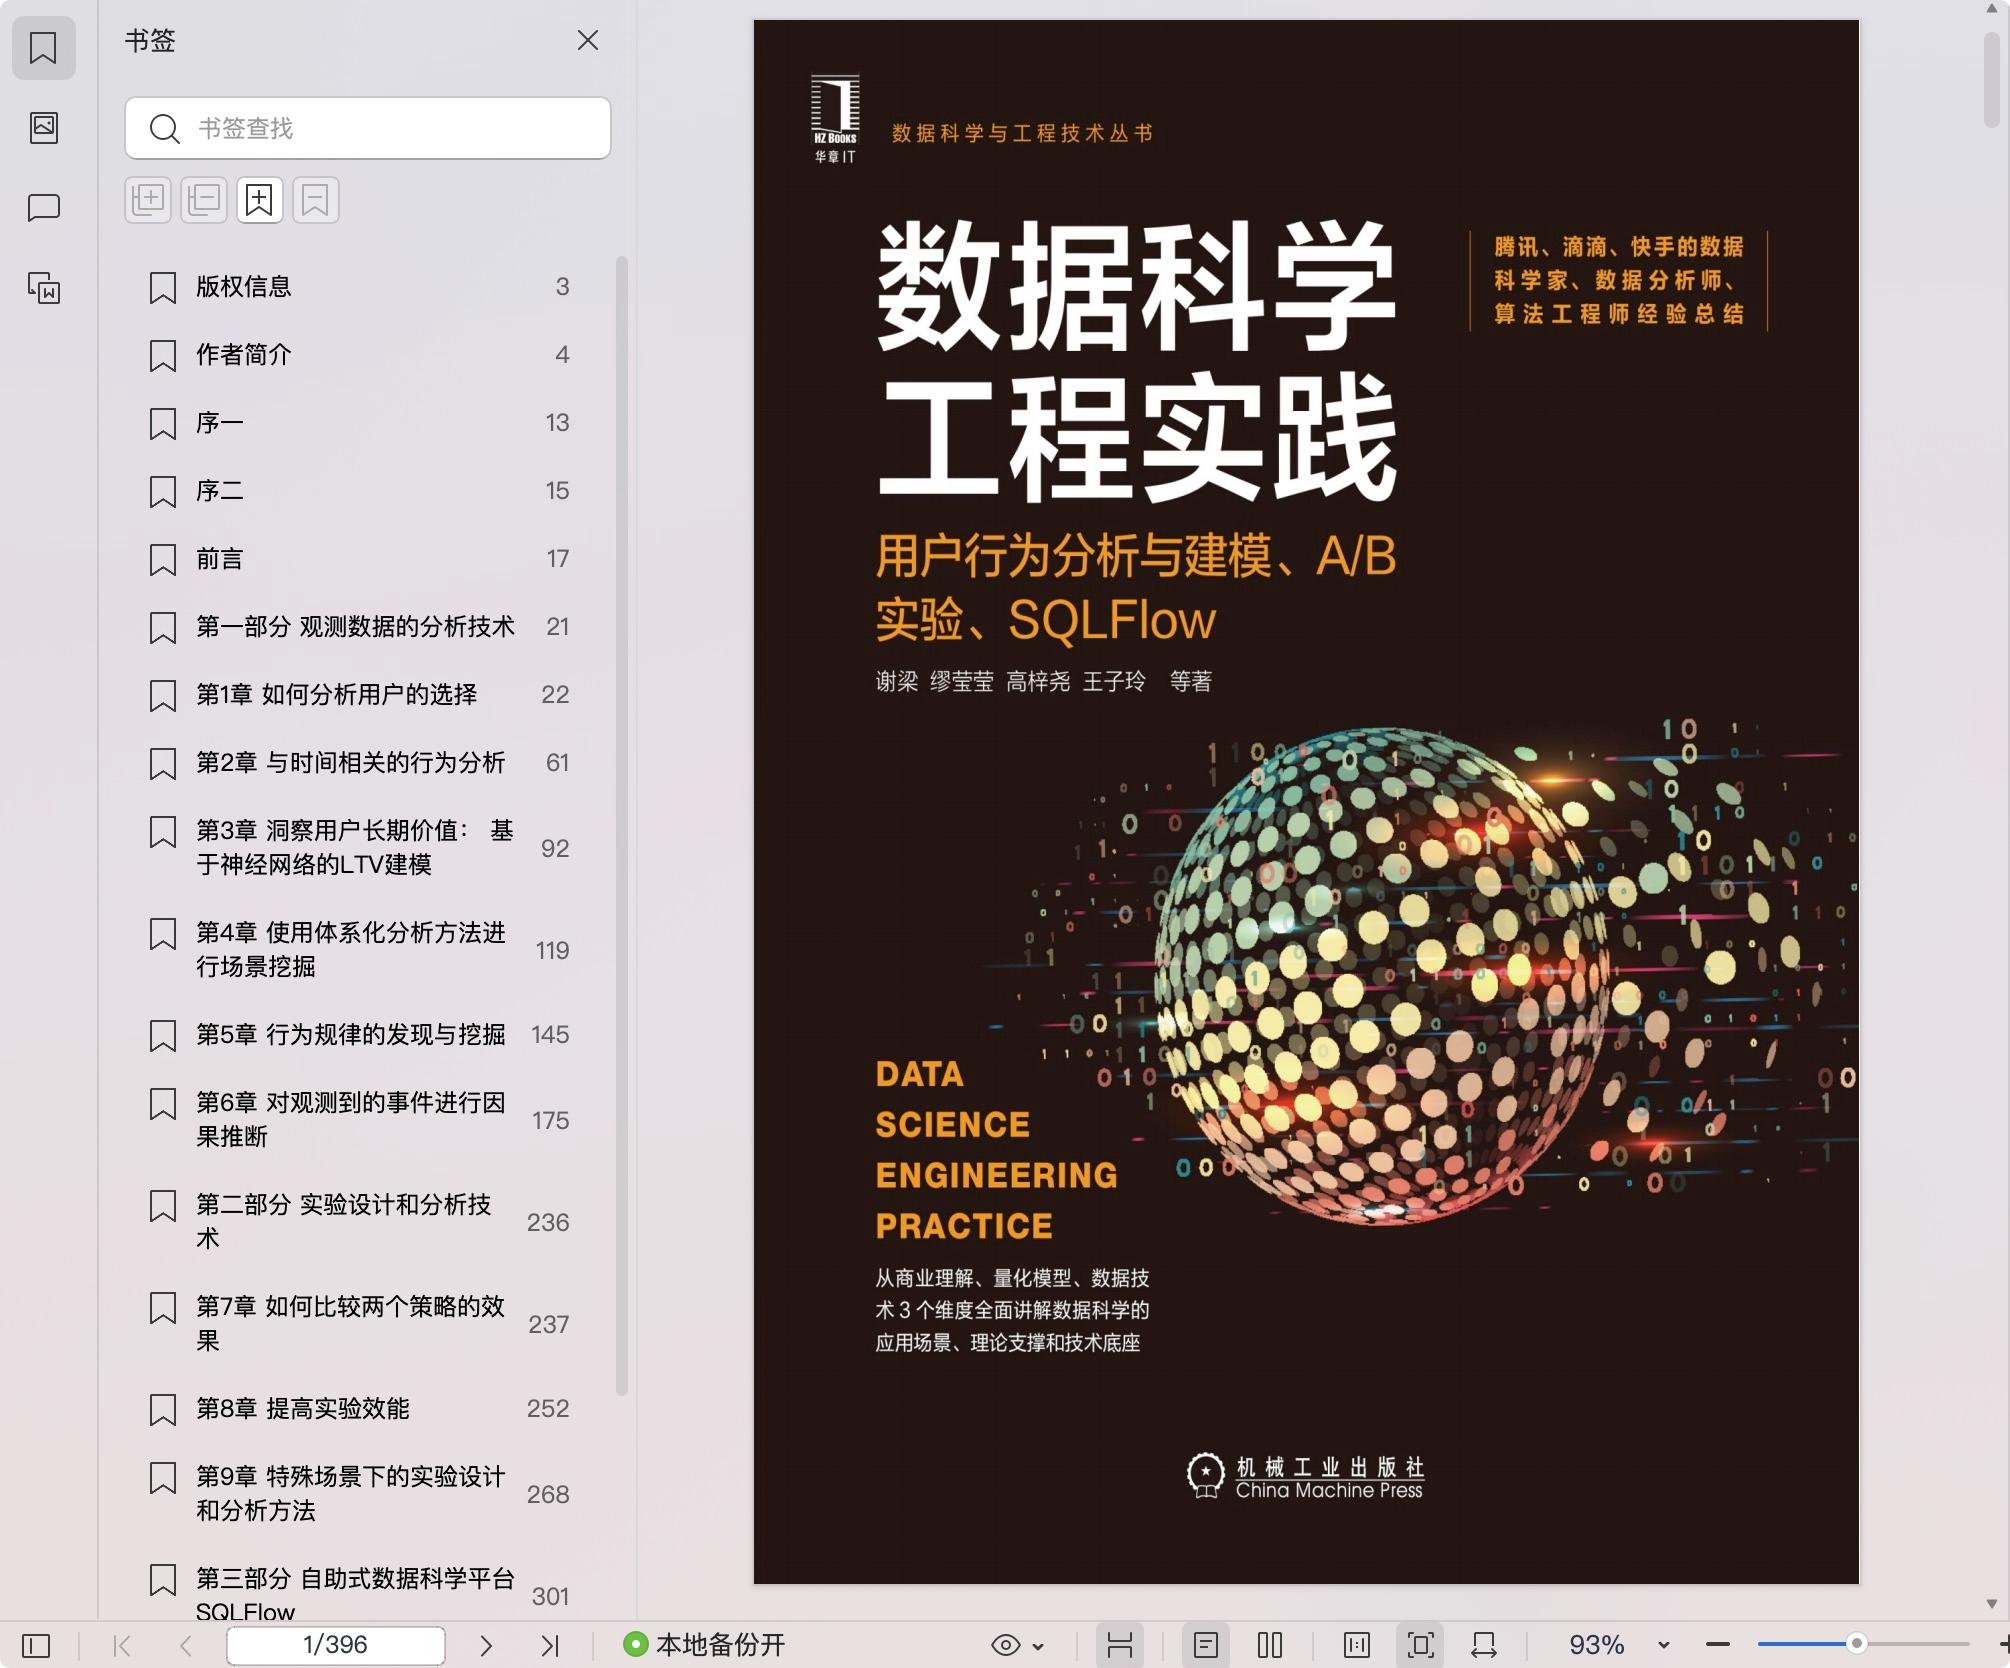Go to 第二部分 实验设计和分析技术

coord(360,1222)
